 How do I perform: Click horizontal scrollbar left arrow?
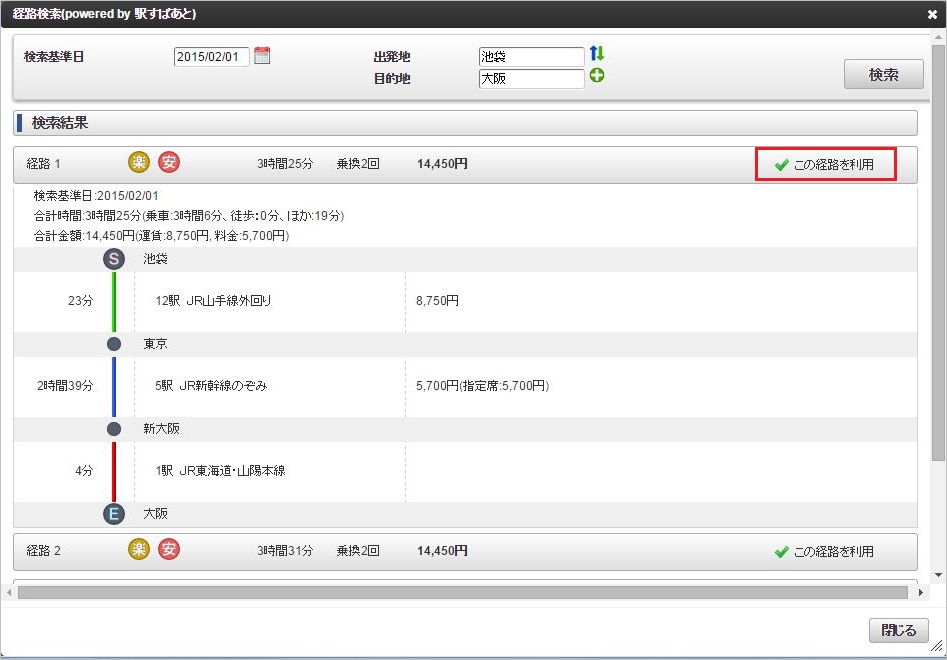(8, 592)
